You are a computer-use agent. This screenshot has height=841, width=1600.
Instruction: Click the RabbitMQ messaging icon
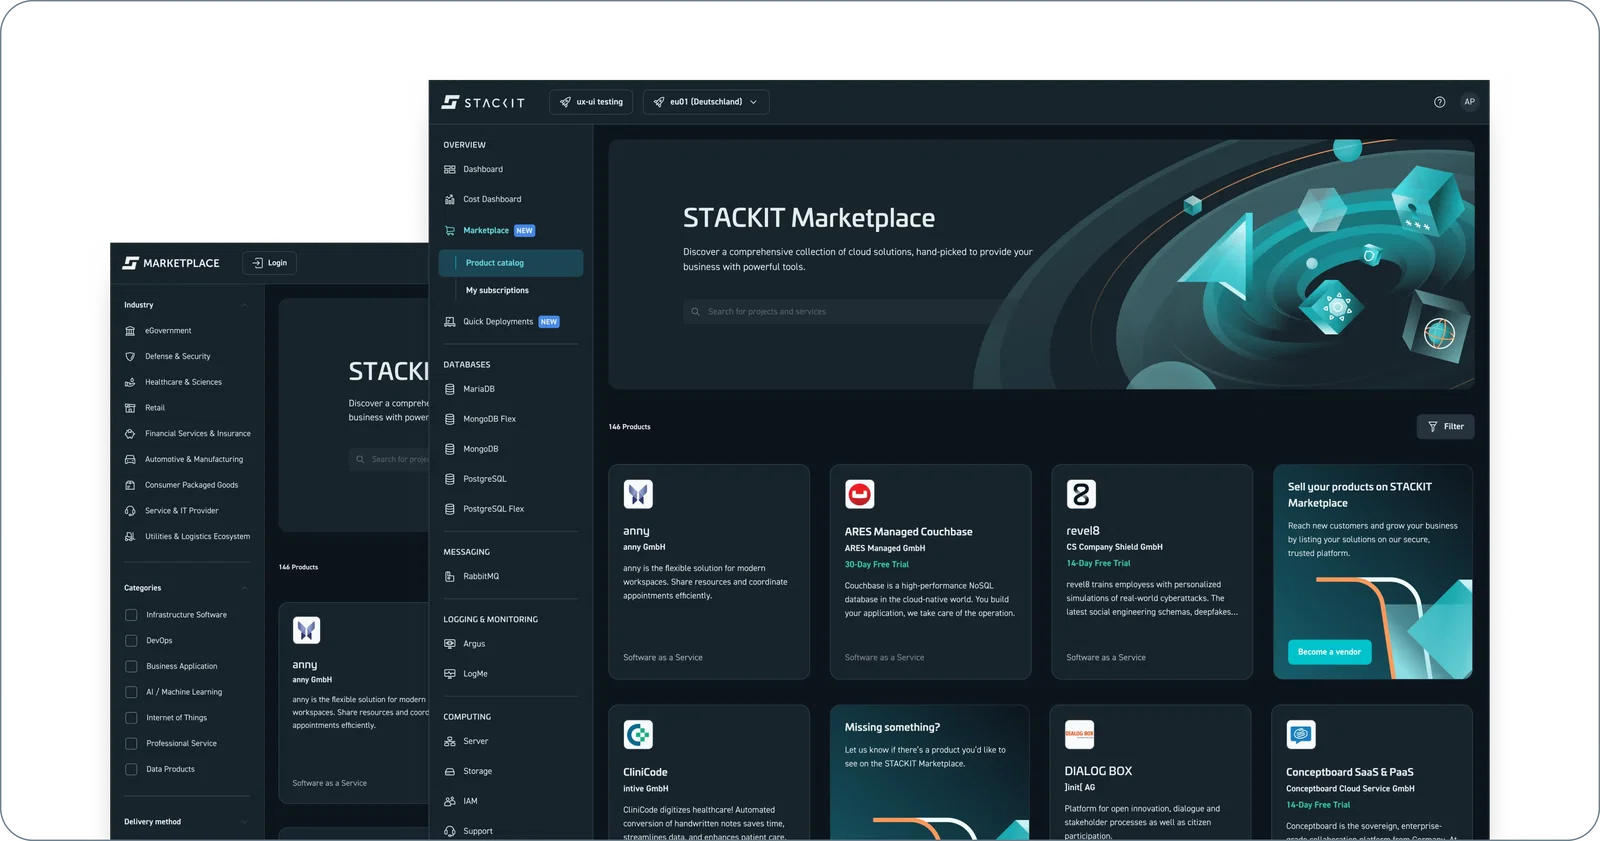click(x=450, y=576)
